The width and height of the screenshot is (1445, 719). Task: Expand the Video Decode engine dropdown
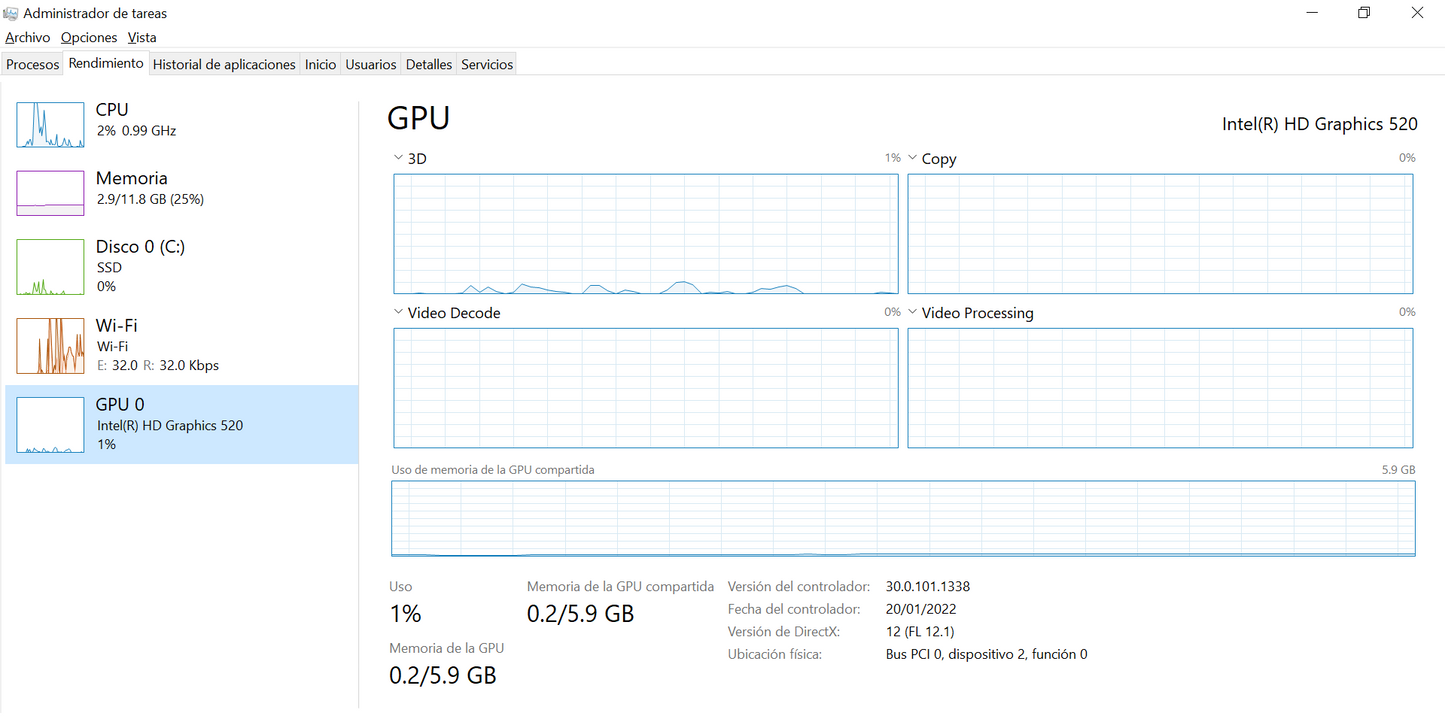coord(400,312)
